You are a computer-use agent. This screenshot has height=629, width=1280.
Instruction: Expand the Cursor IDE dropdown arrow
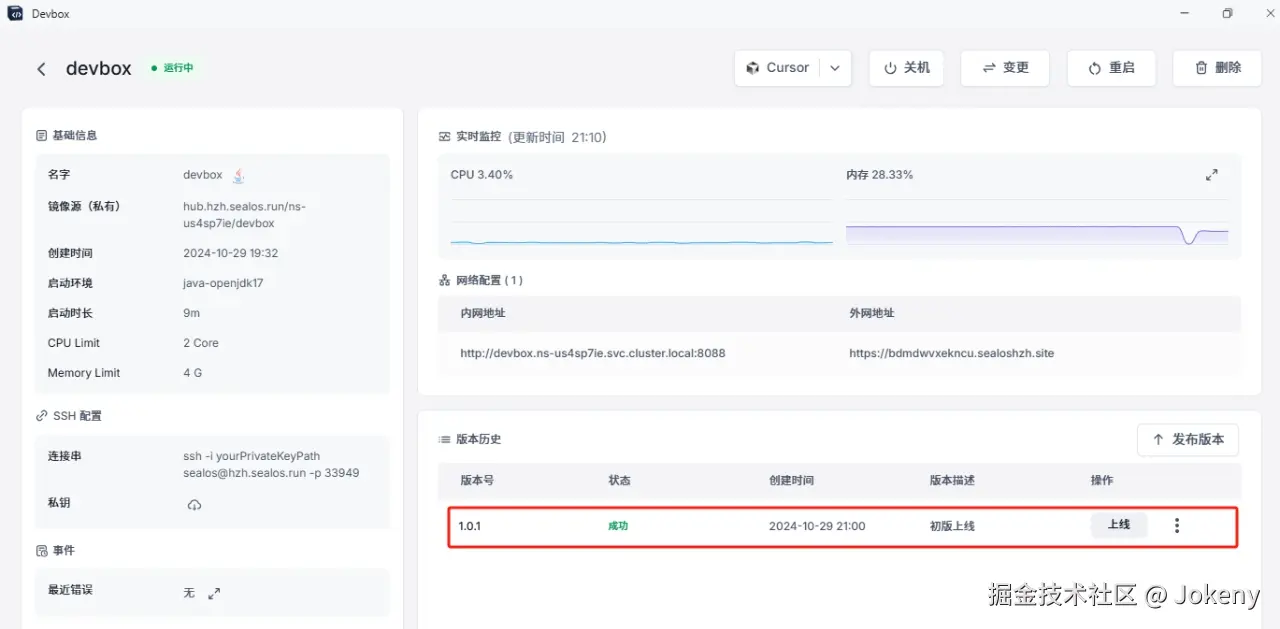pyautogui.click(x=835, y=68)
